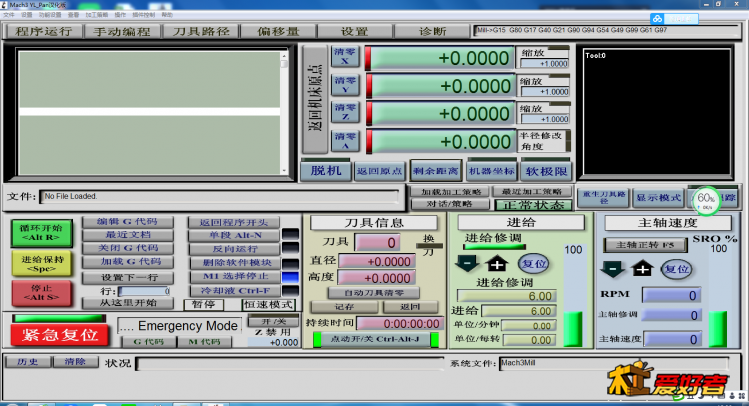Switch to 诊断 diagnostics tab
Image resolution: width=749 pixels, height=406 pixels.
pyautogui.click(x=432, y=32)
